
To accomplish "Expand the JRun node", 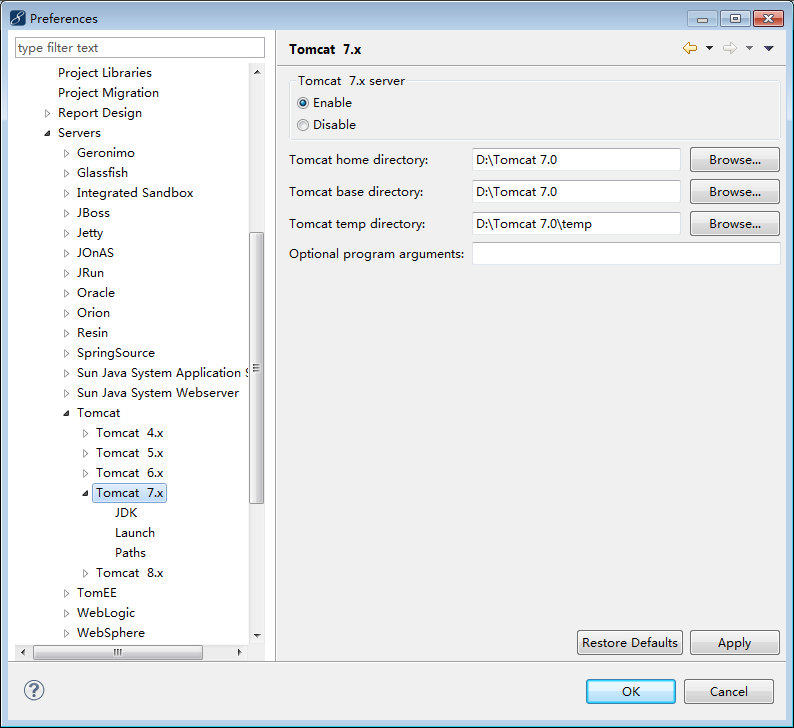I will [x=66, y=273].
